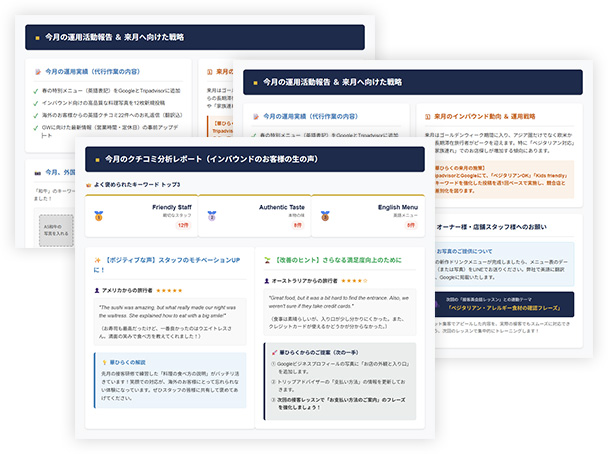Click the bronze medal icon in English Menu card

click(x=325, y=216)
